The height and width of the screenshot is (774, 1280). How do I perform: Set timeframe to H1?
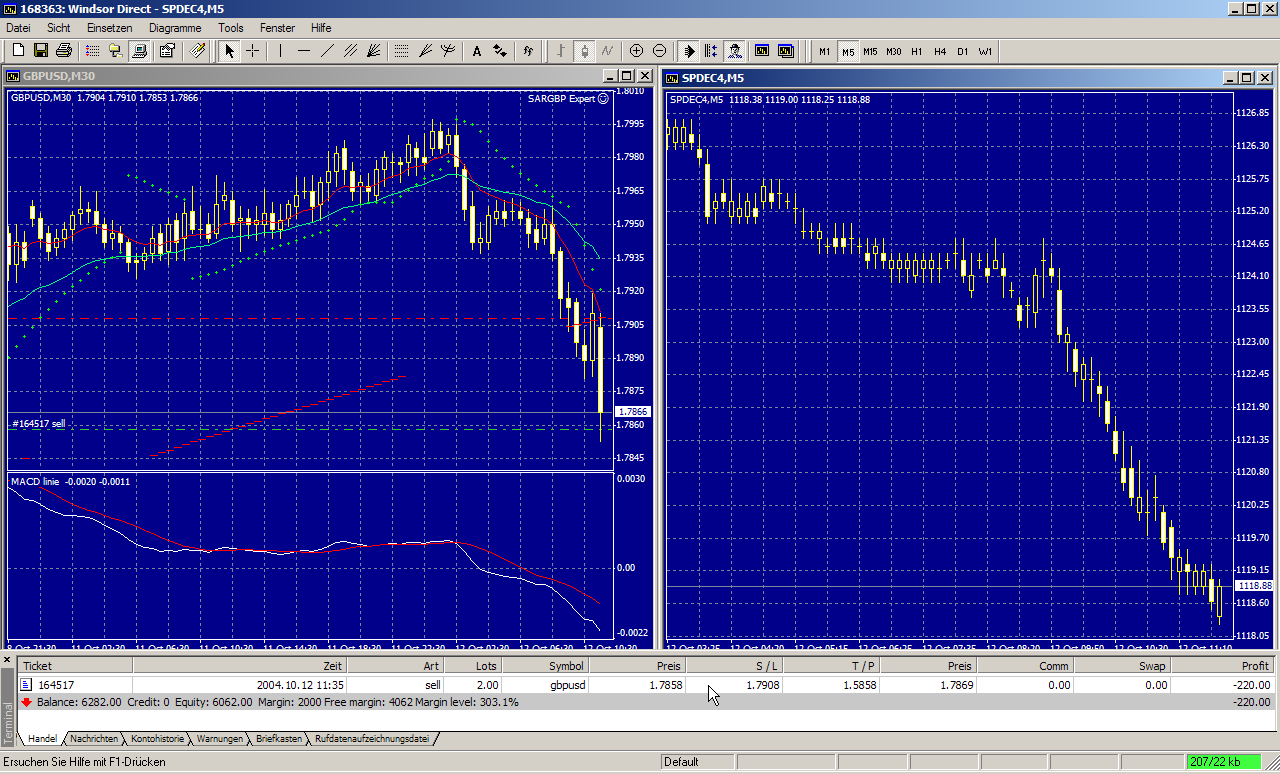(916, 51)
